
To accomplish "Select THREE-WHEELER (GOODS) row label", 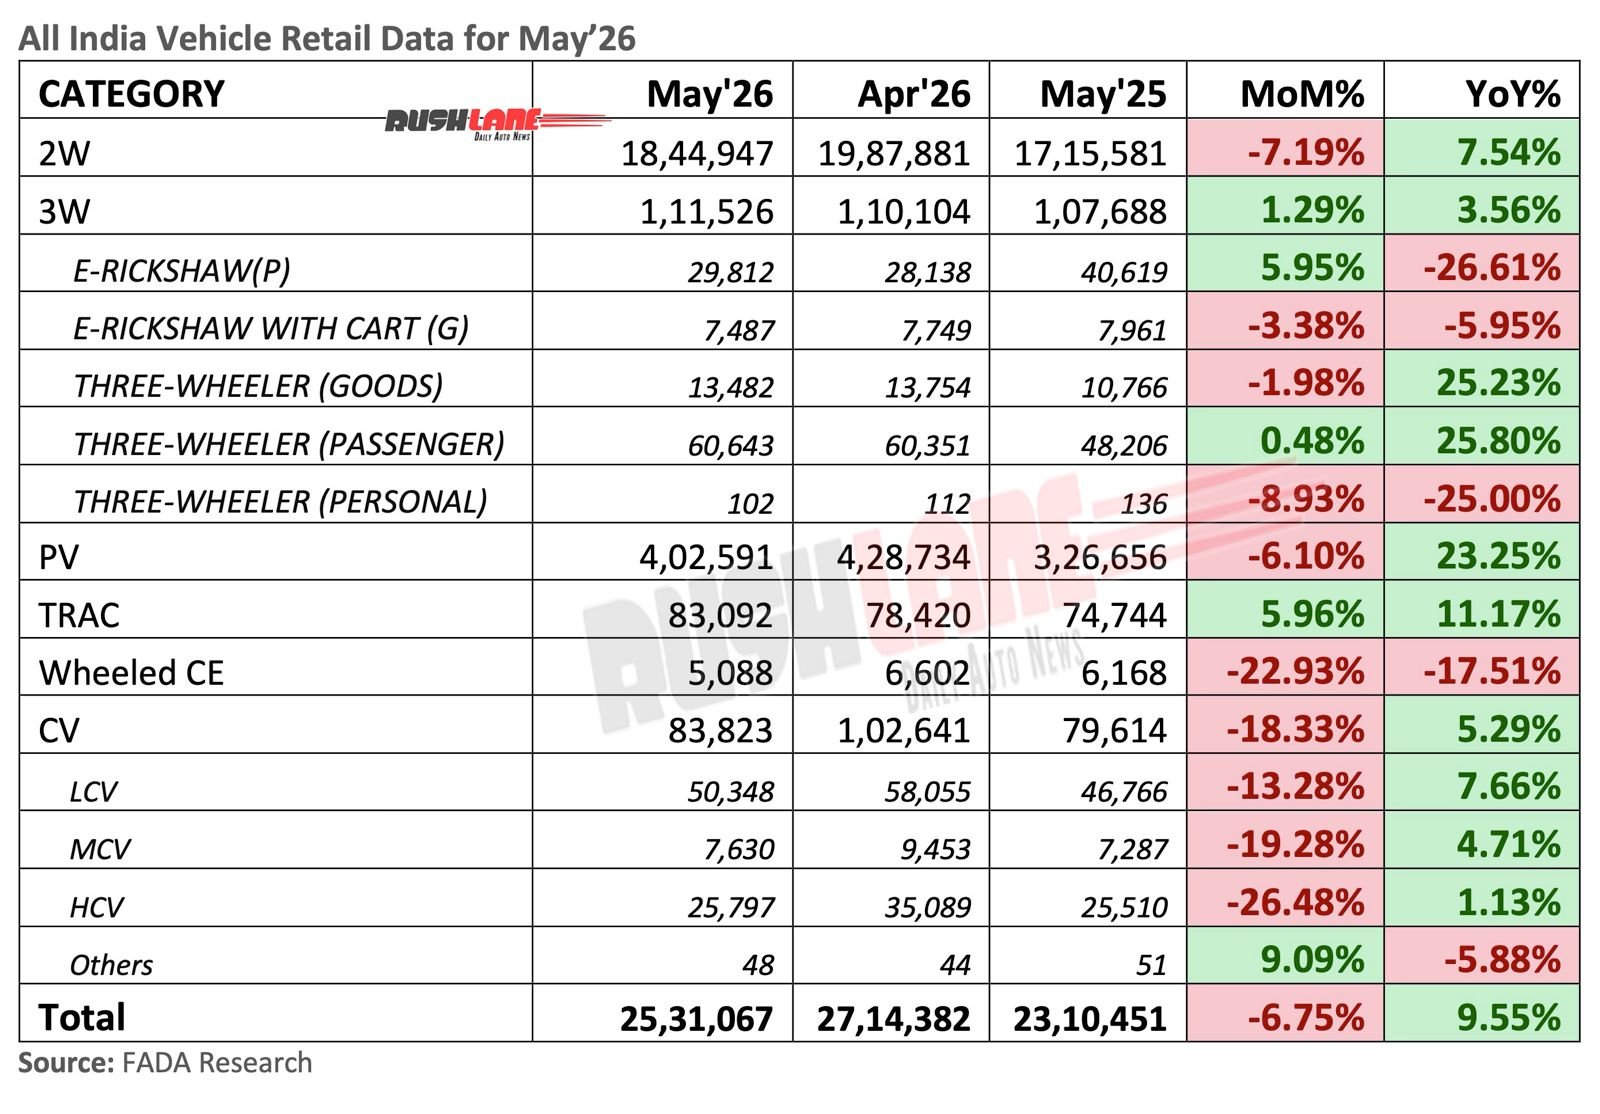I will coord(257,386).
